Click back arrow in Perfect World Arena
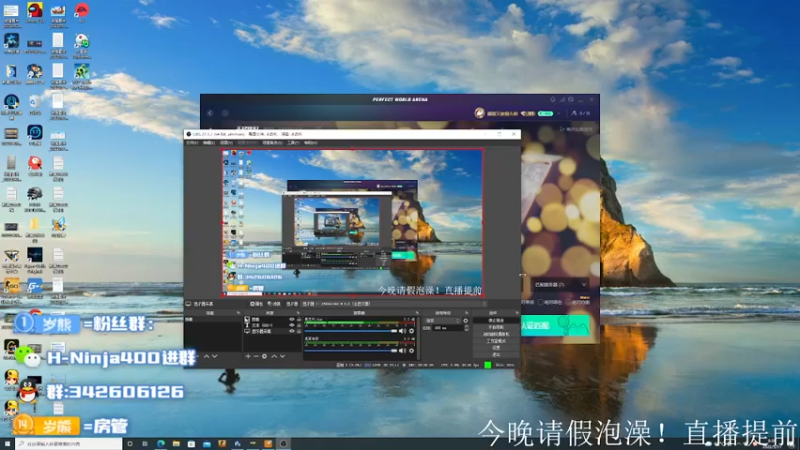Viewport: 800px width, 450px height. pos(210,113)
